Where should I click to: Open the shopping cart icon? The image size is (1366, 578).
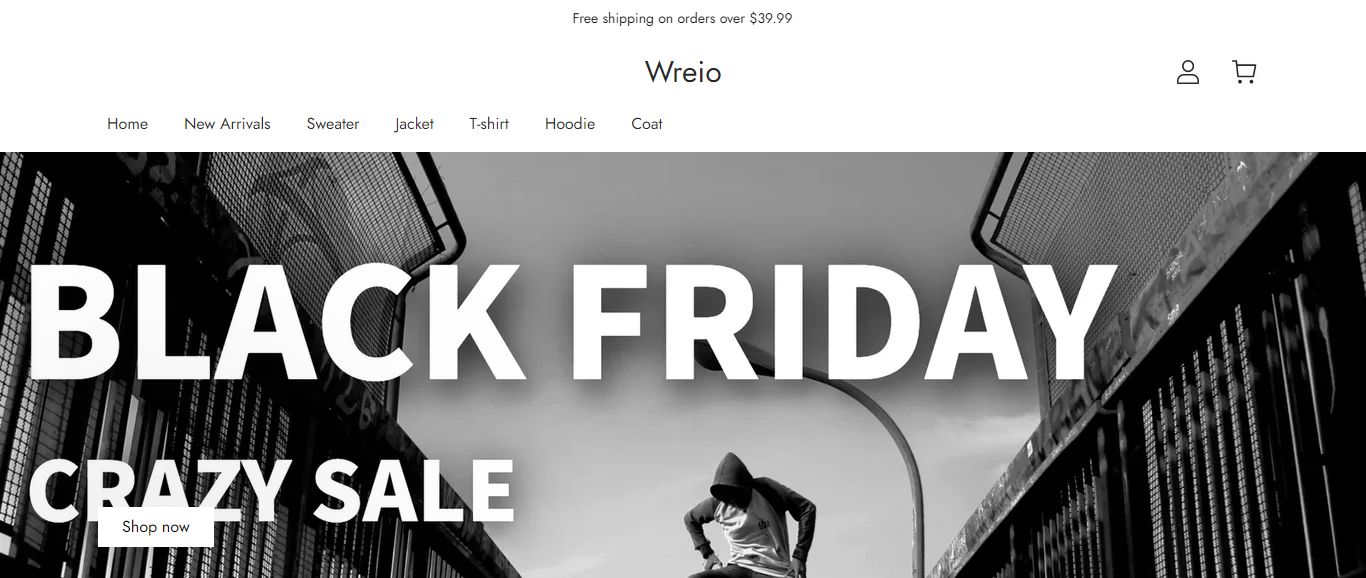(1244, 72)
